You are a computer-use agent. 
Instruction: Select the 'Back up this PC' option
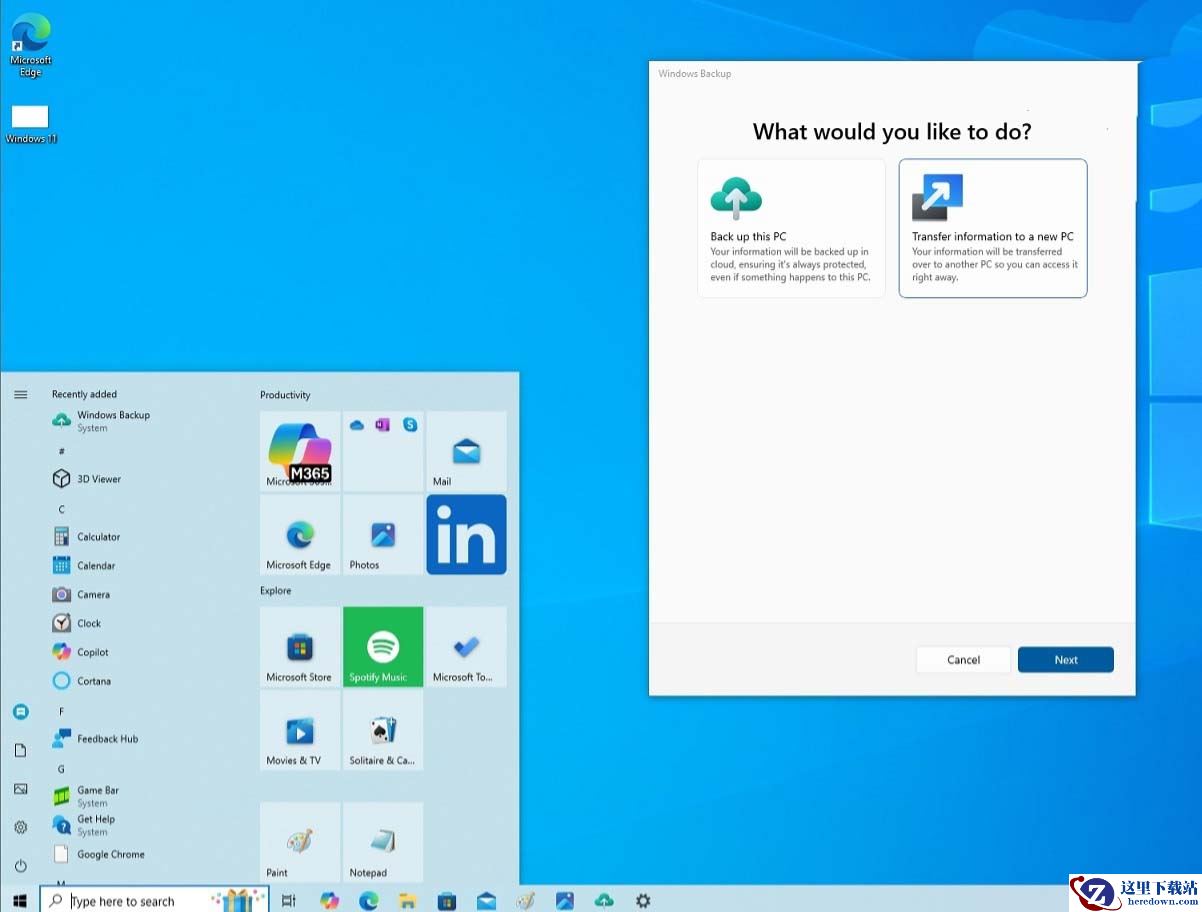click(791, 228)
